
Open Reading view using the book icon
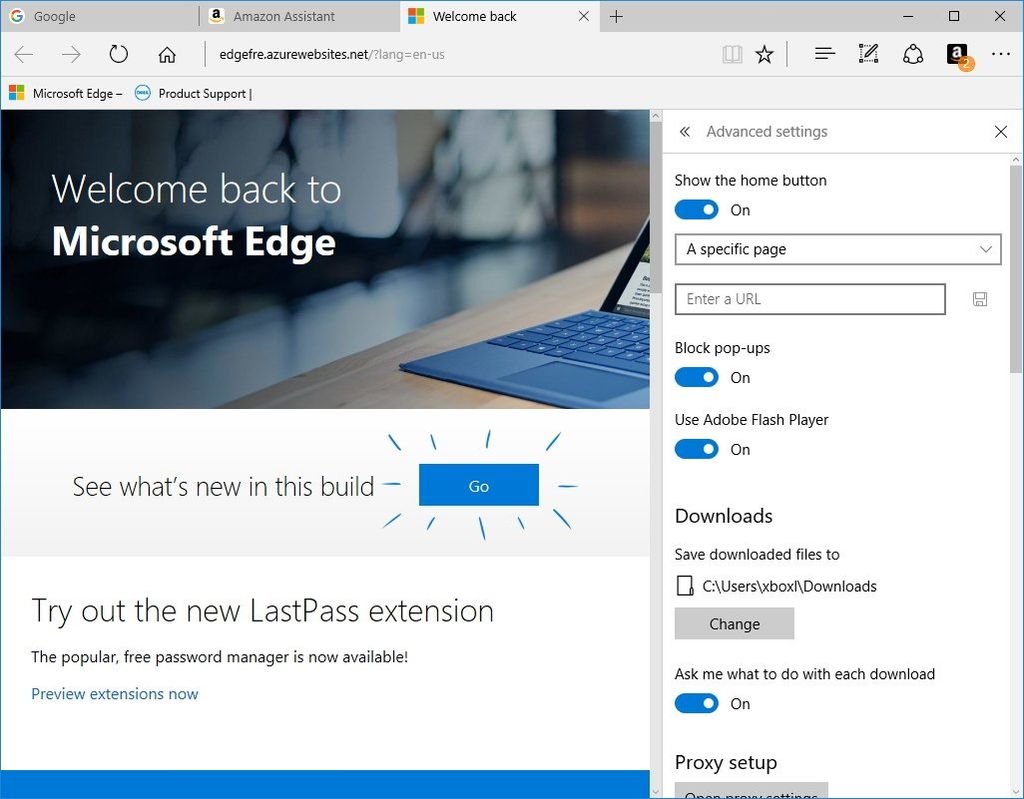[x=732, y=54]
